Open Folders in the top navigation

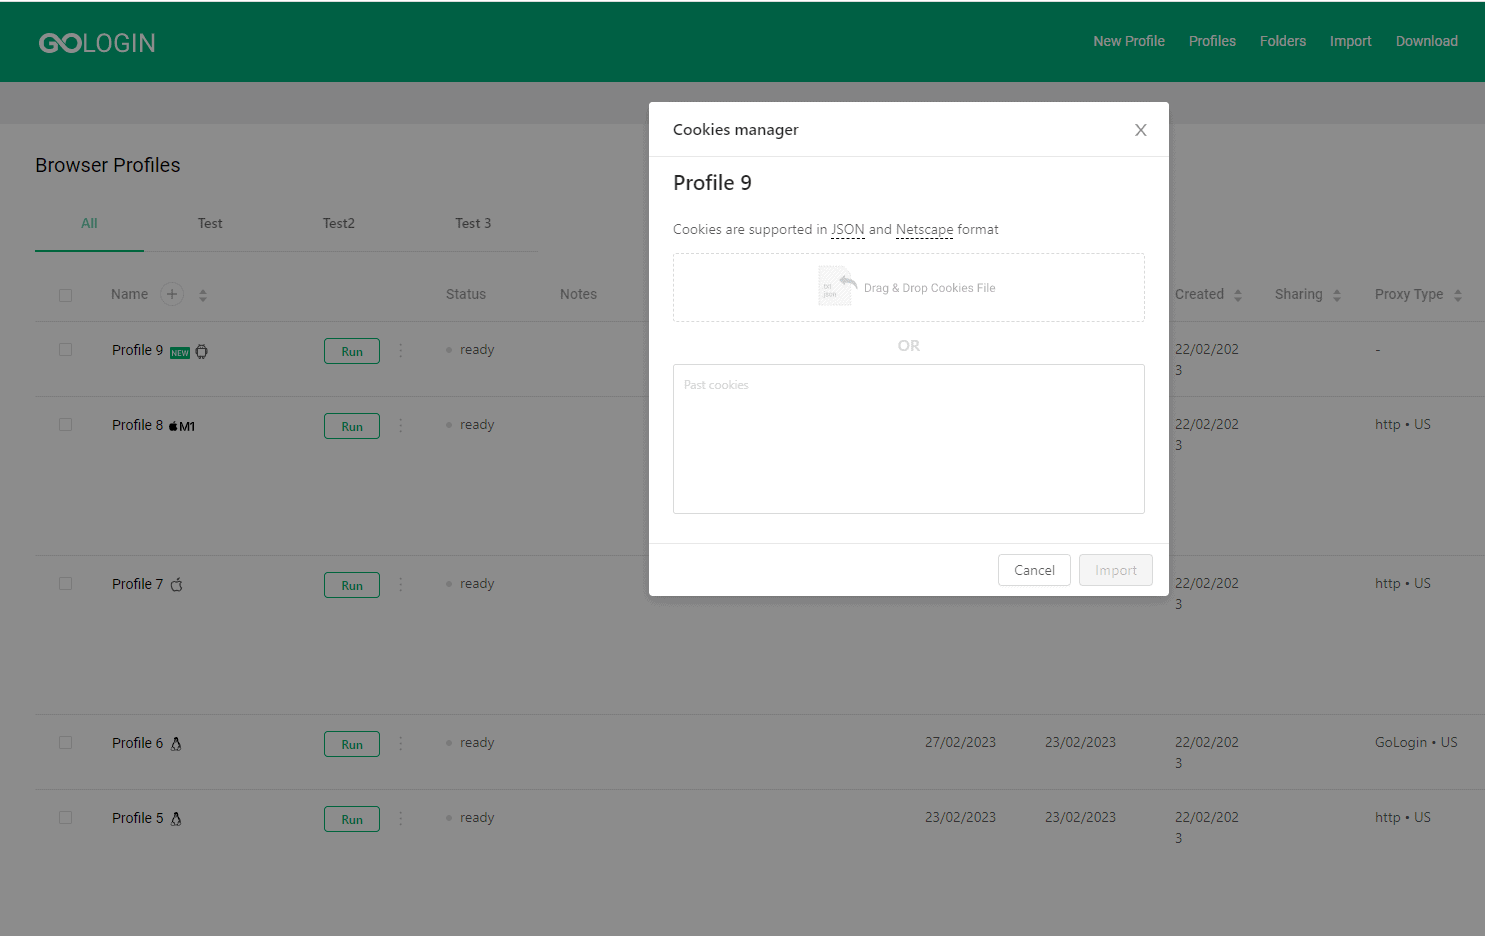[1283, 41]
